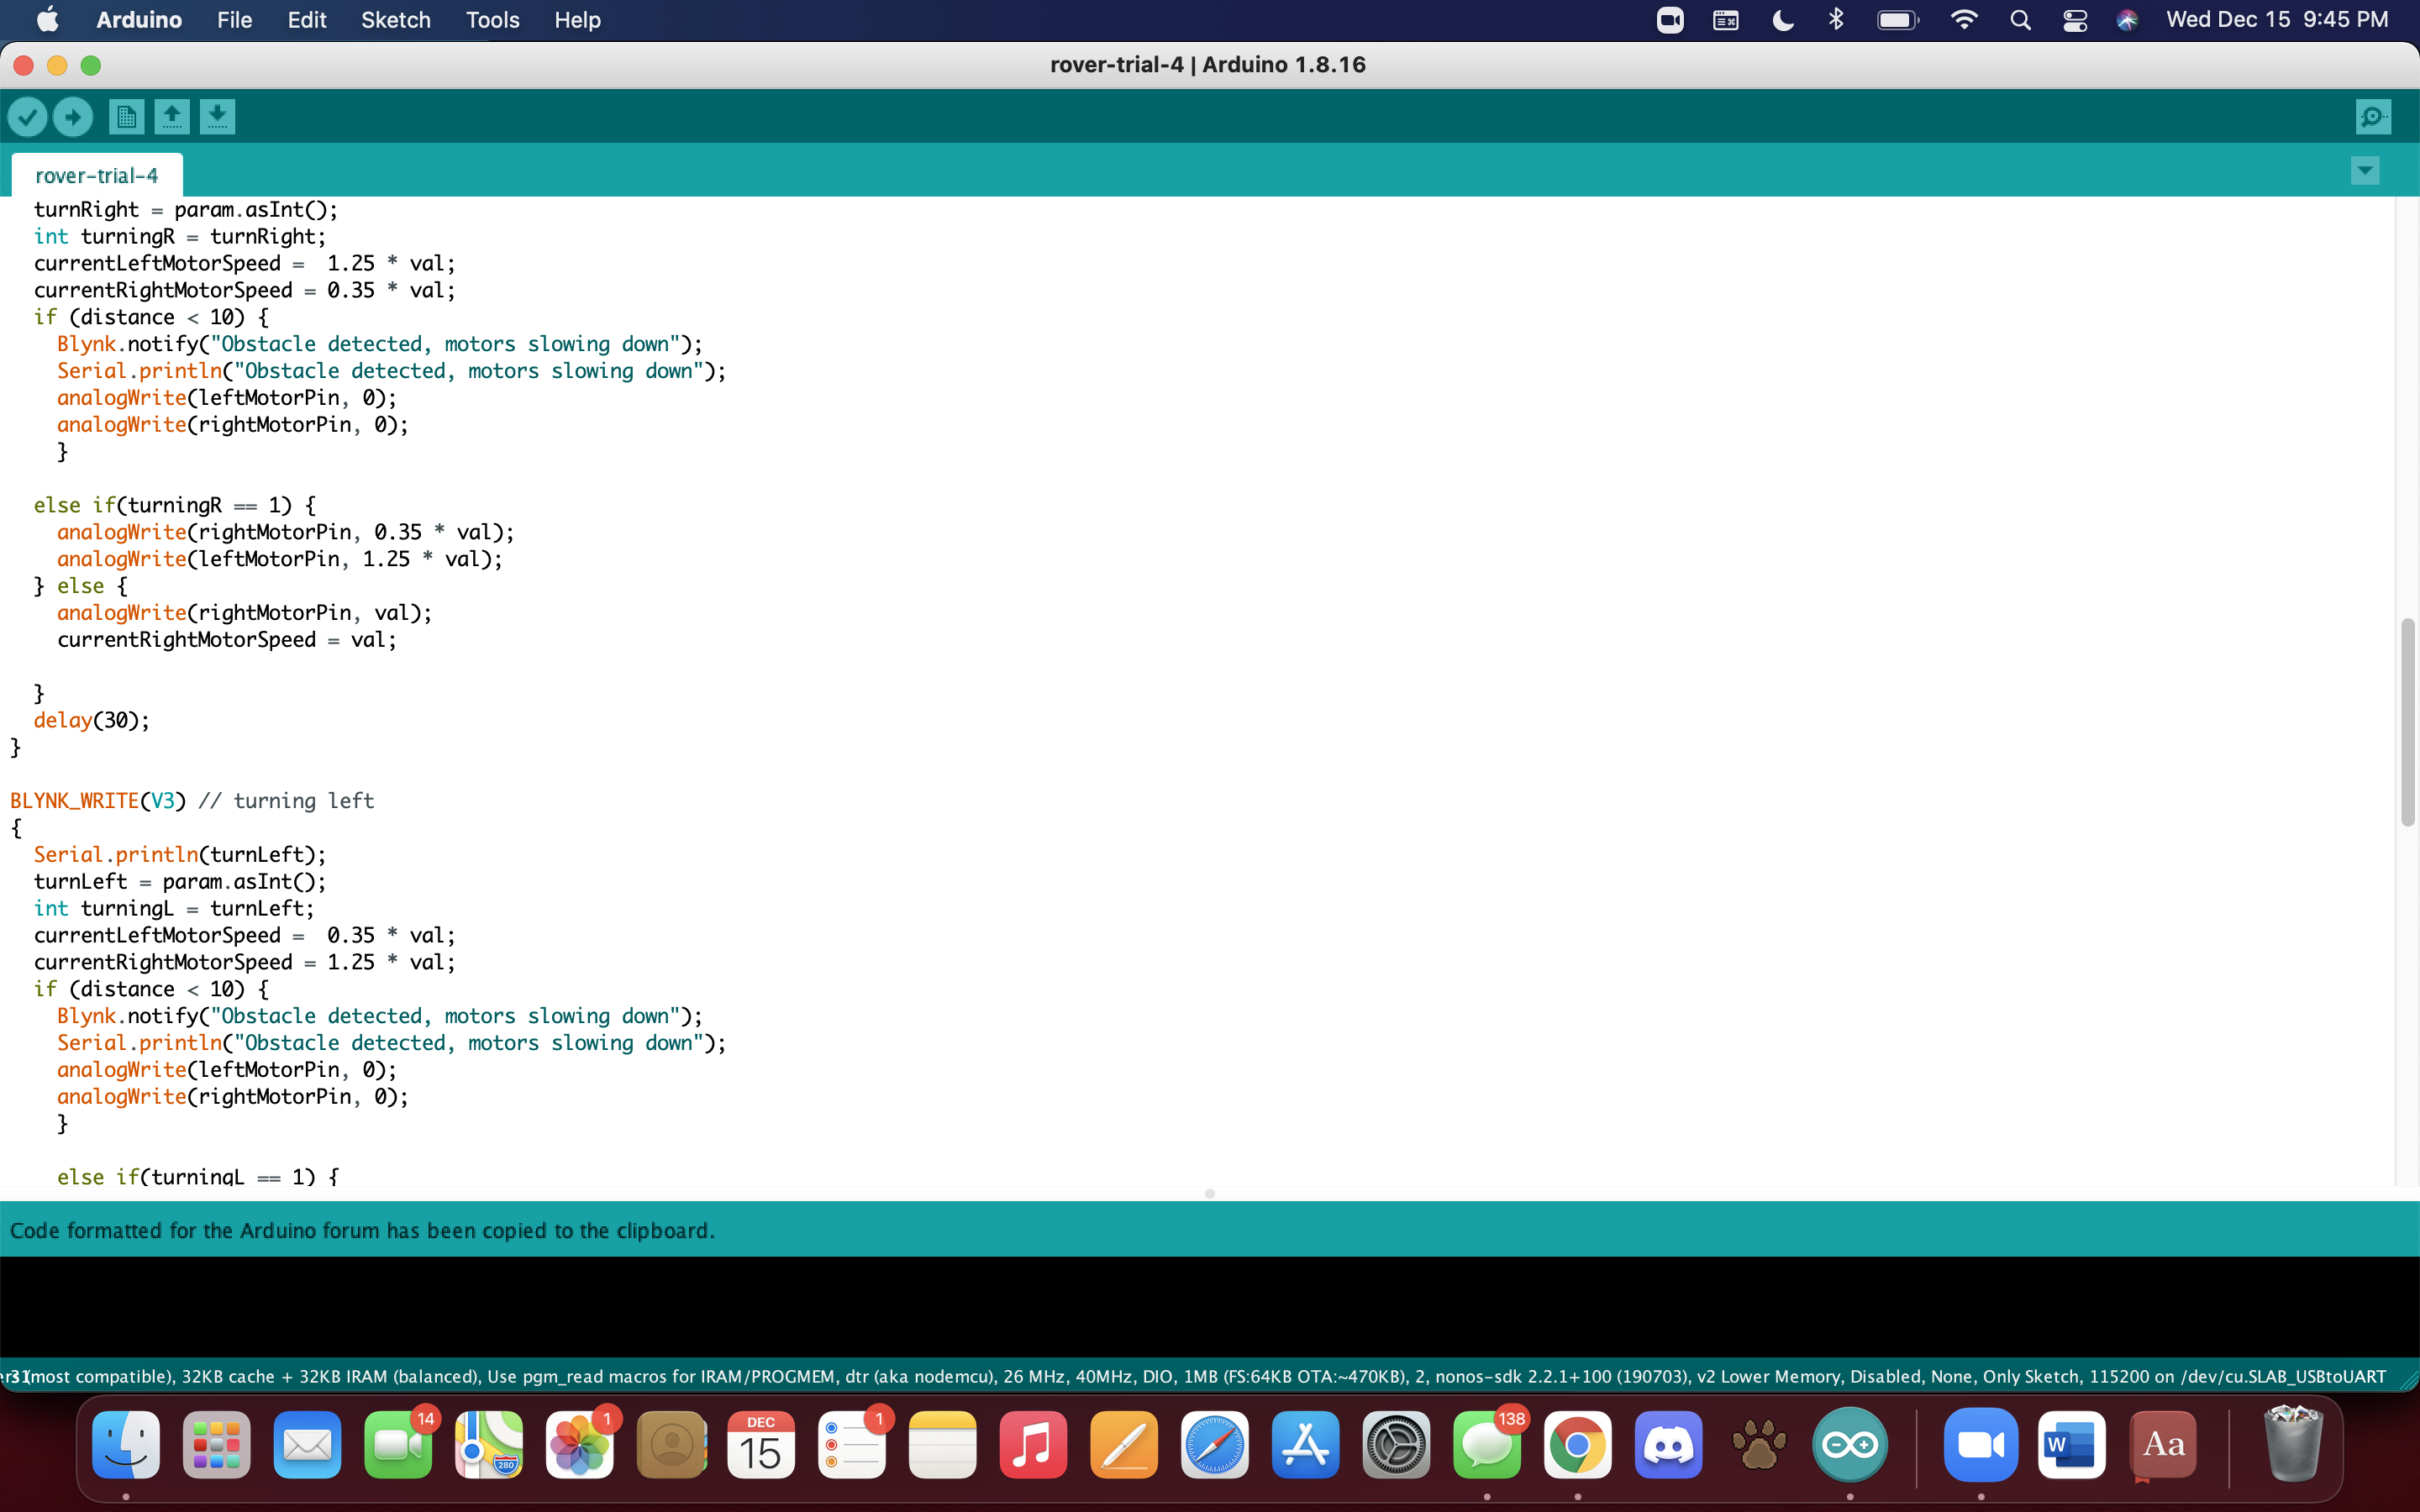Launch Google Chrome from the dock
Viewport: 2420px width, 1512px height.
(1577, 1445)
